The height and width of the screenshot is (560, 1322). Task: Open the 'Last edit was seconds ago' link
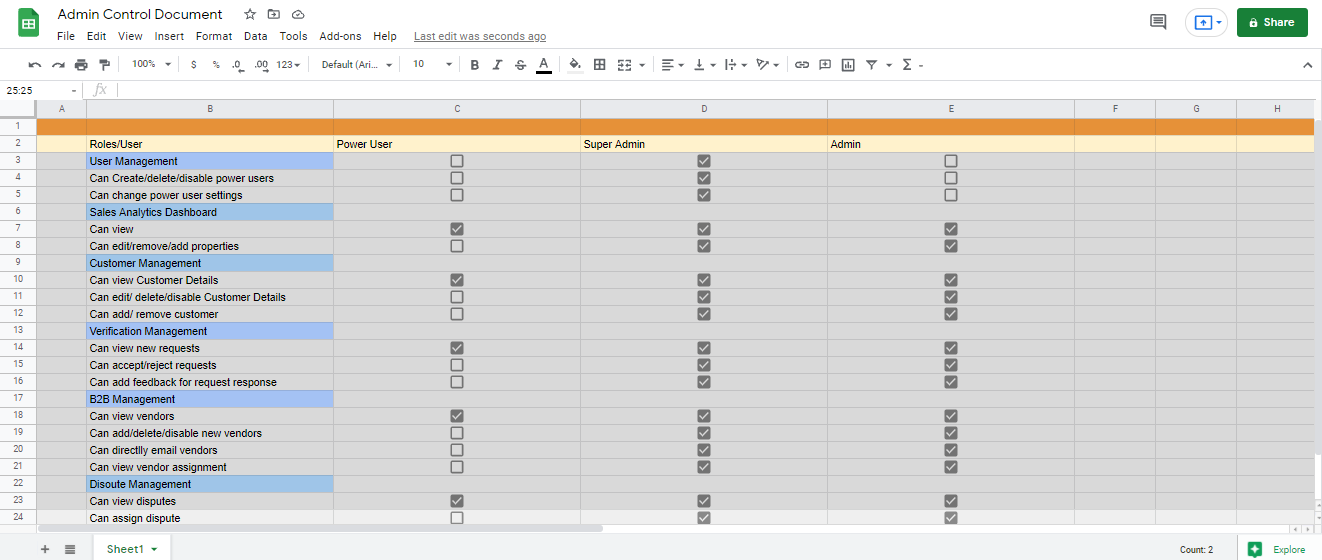480,36
